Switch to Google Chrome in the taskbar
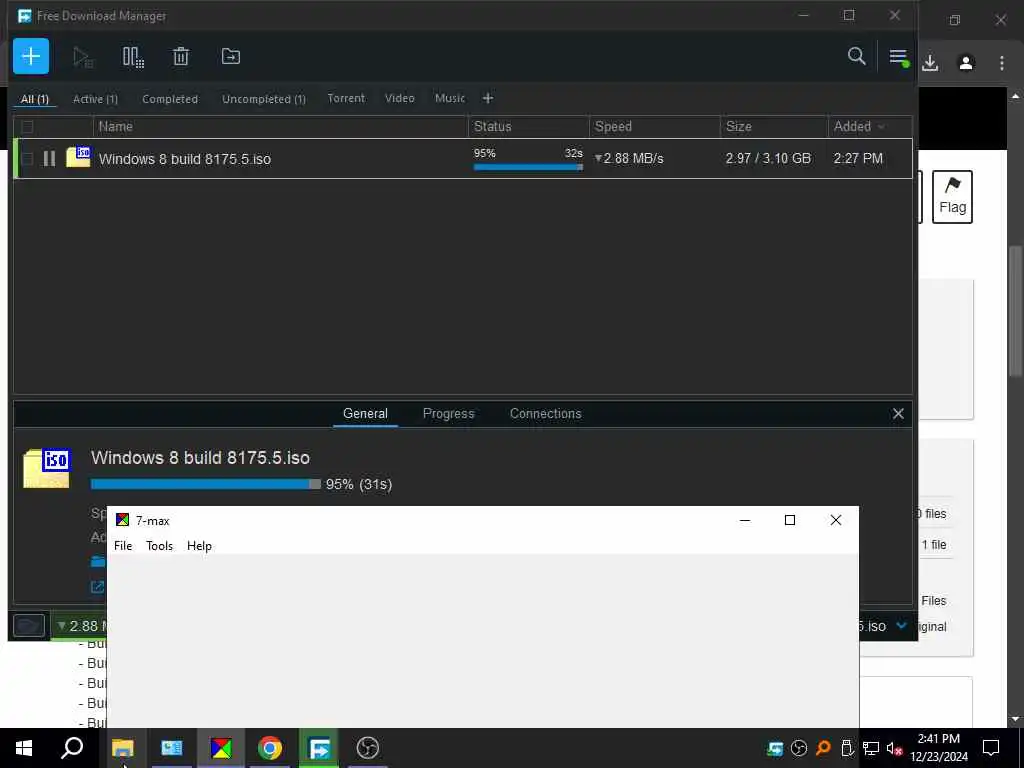The height and width of the screenshot is (768, 1024). pos(270,748)
